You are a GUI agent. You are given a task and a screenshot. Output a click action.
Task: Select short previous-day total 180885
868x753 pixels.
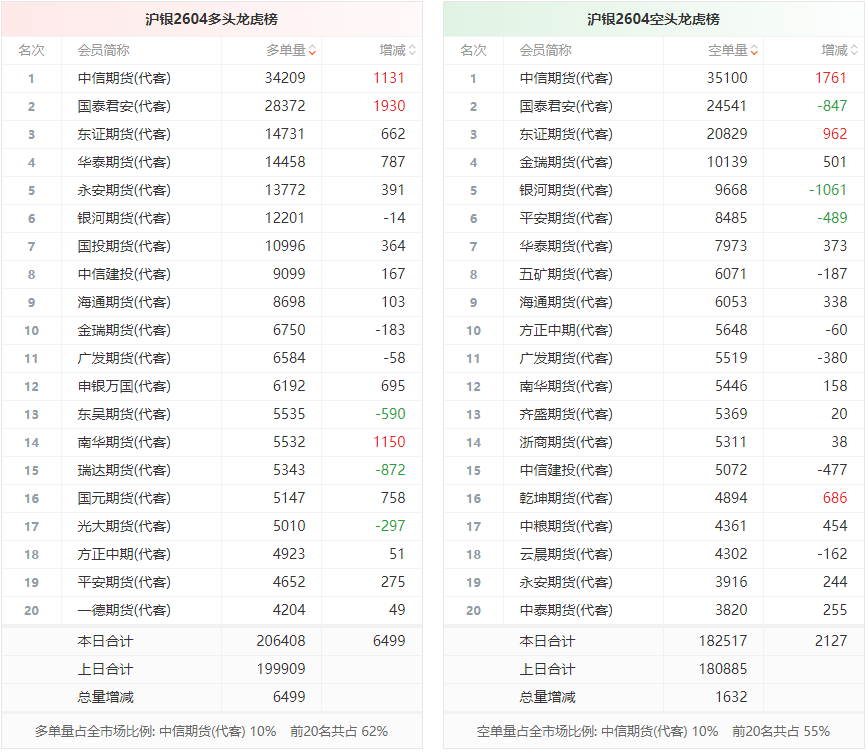722,669
